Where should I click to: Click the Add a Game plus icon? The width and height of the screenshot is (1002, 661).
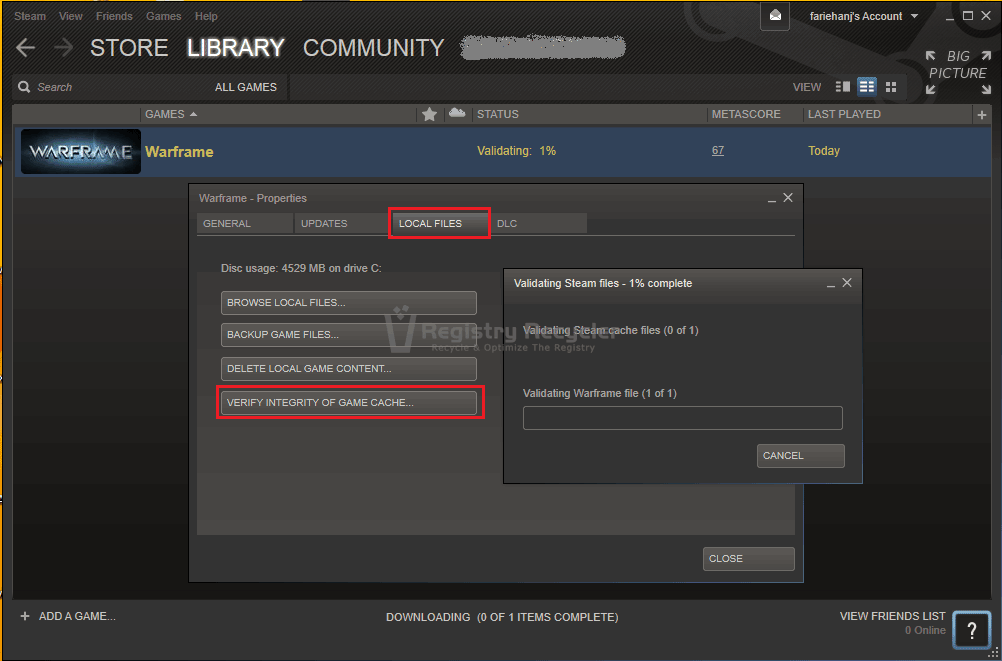pos(25,616)
